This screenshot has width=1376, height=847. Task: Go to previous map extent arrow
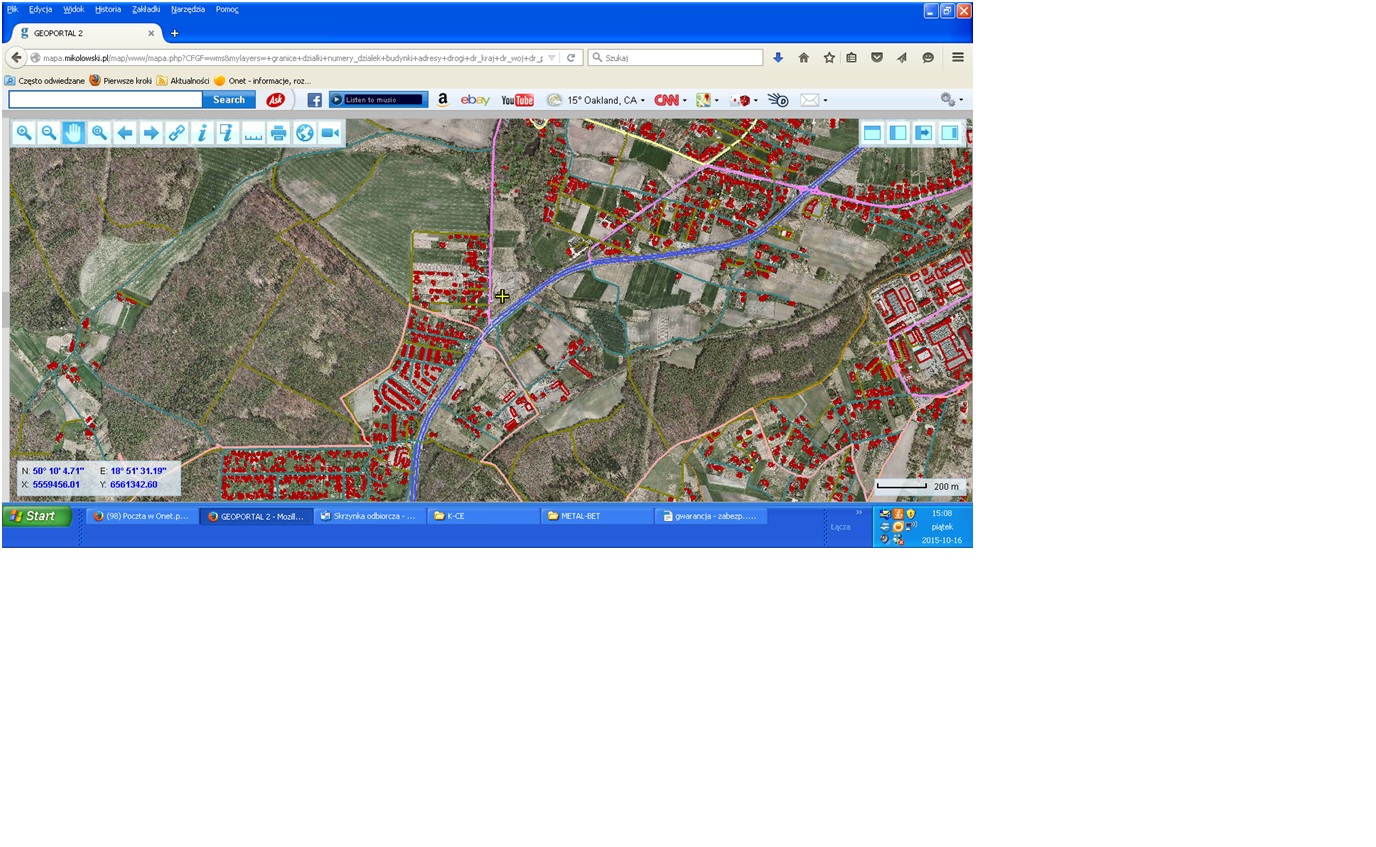(x=125, y=133)
